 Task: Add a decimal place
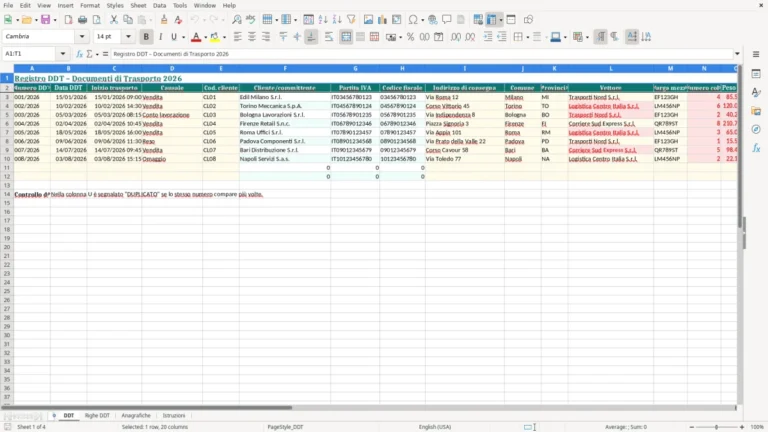click(456, 37)
